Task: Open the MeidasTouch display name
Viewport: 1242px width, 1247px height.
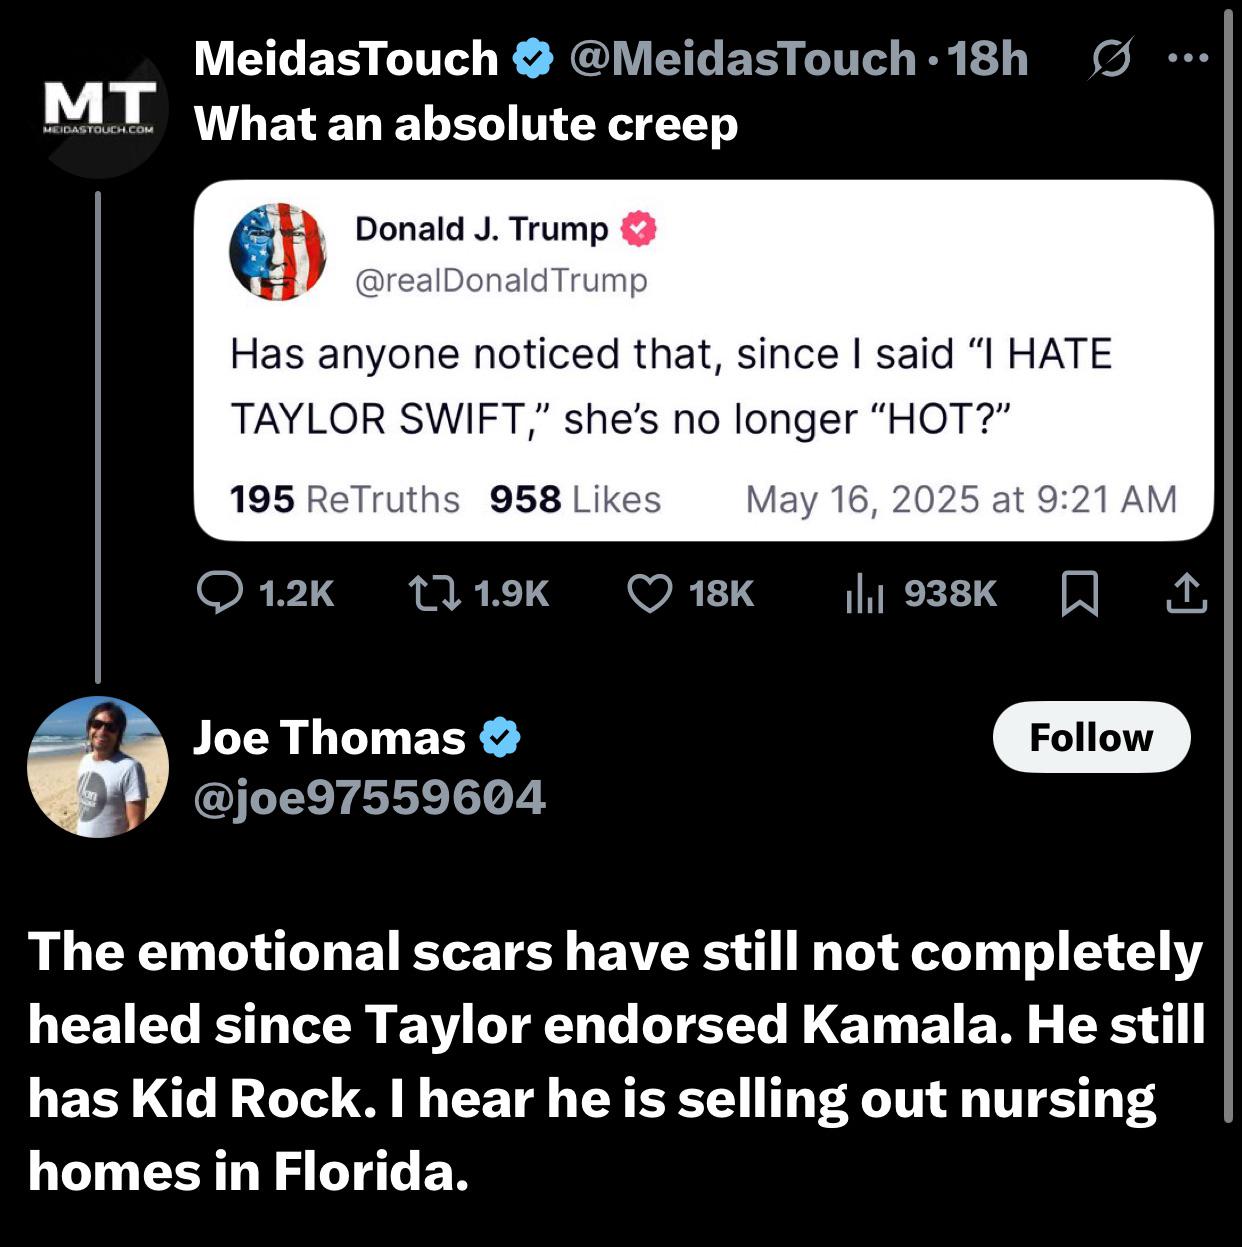Action: coord(346,59)
